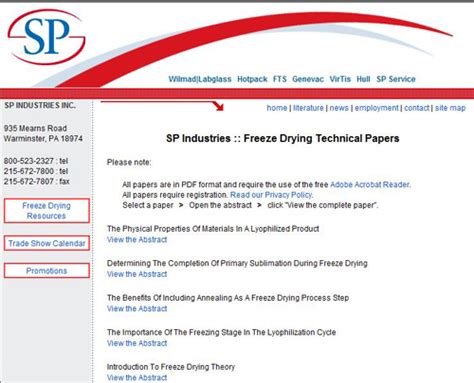Open the contact page link
Image resolution: width=474 pixels, height=383 pixels.
coord(417,108)
